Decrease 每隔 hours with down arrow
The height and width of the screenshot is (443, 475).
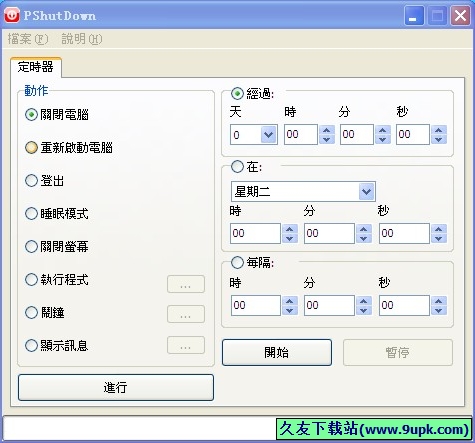click(x=290, y=310)
